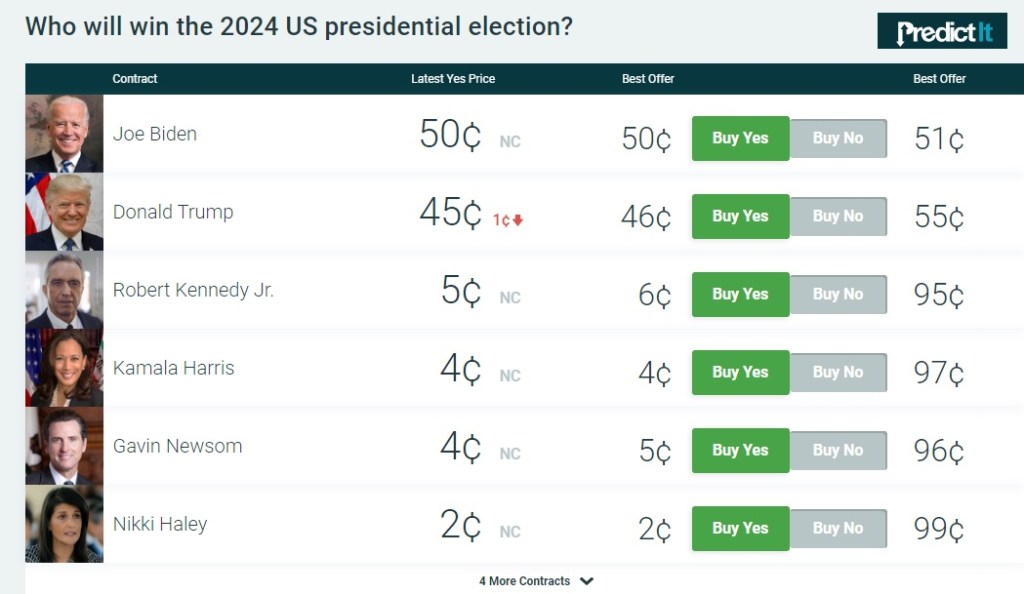The width and height of the screenshot is (1024, 594).
Task: Select Robert Kennedy Jr.'s photo thumbnail
Action: [64, 290]
